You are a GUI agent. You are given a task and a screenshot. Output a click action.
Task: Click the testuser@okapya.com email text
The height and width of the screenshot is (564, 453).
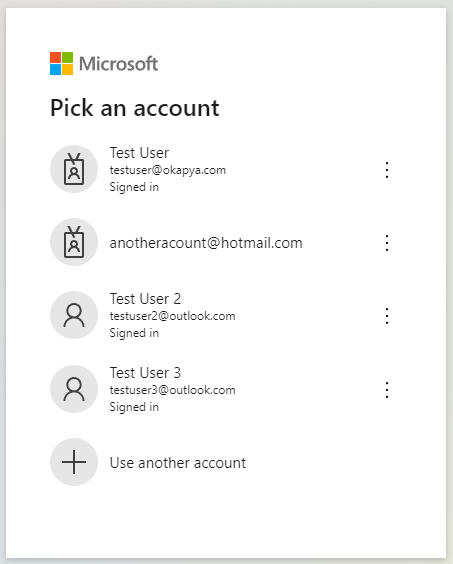click(x=168, y=170)
